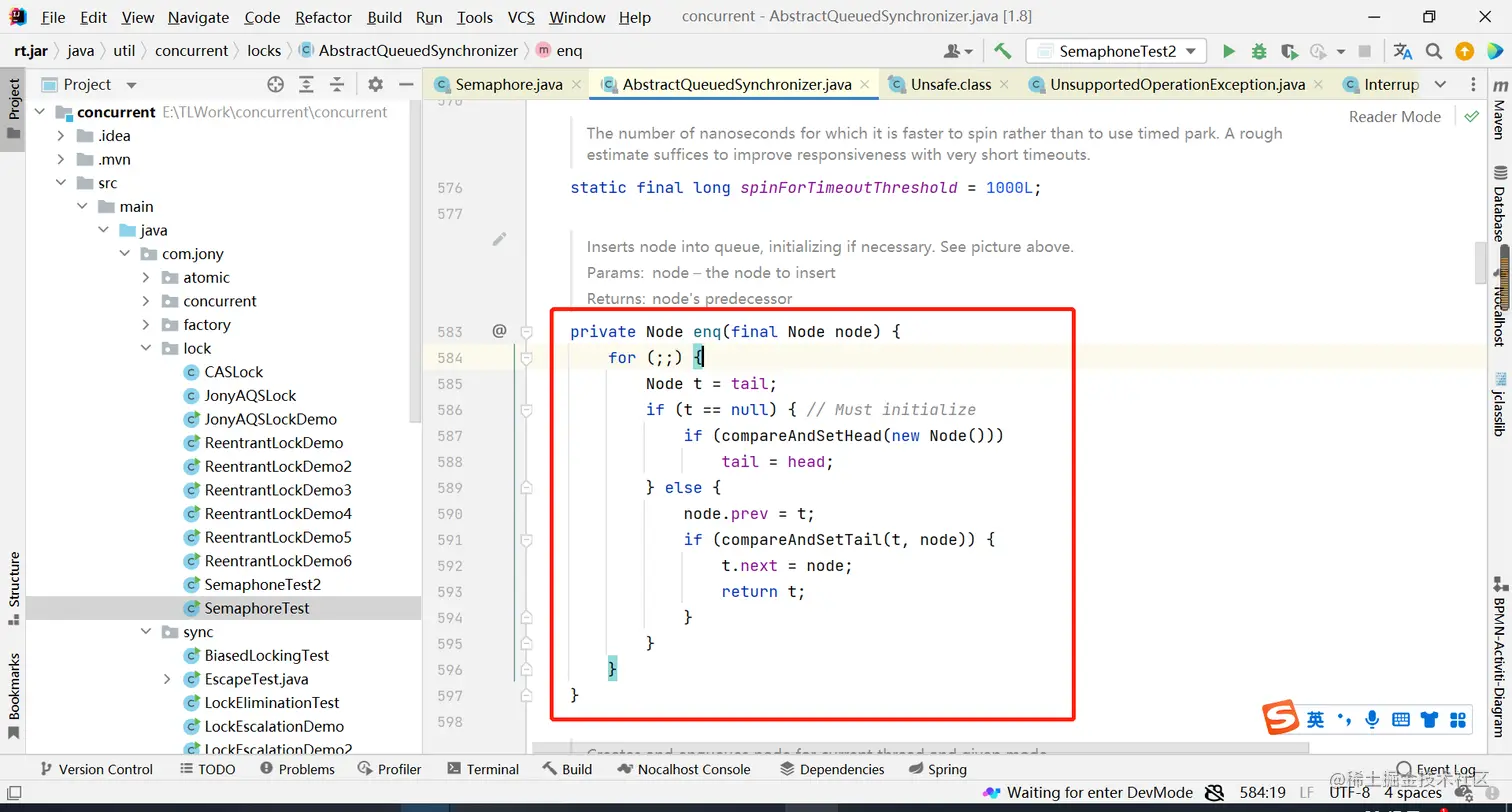
Task: Open Search Everywhere magnifier icon
Action: (1434, 51)
